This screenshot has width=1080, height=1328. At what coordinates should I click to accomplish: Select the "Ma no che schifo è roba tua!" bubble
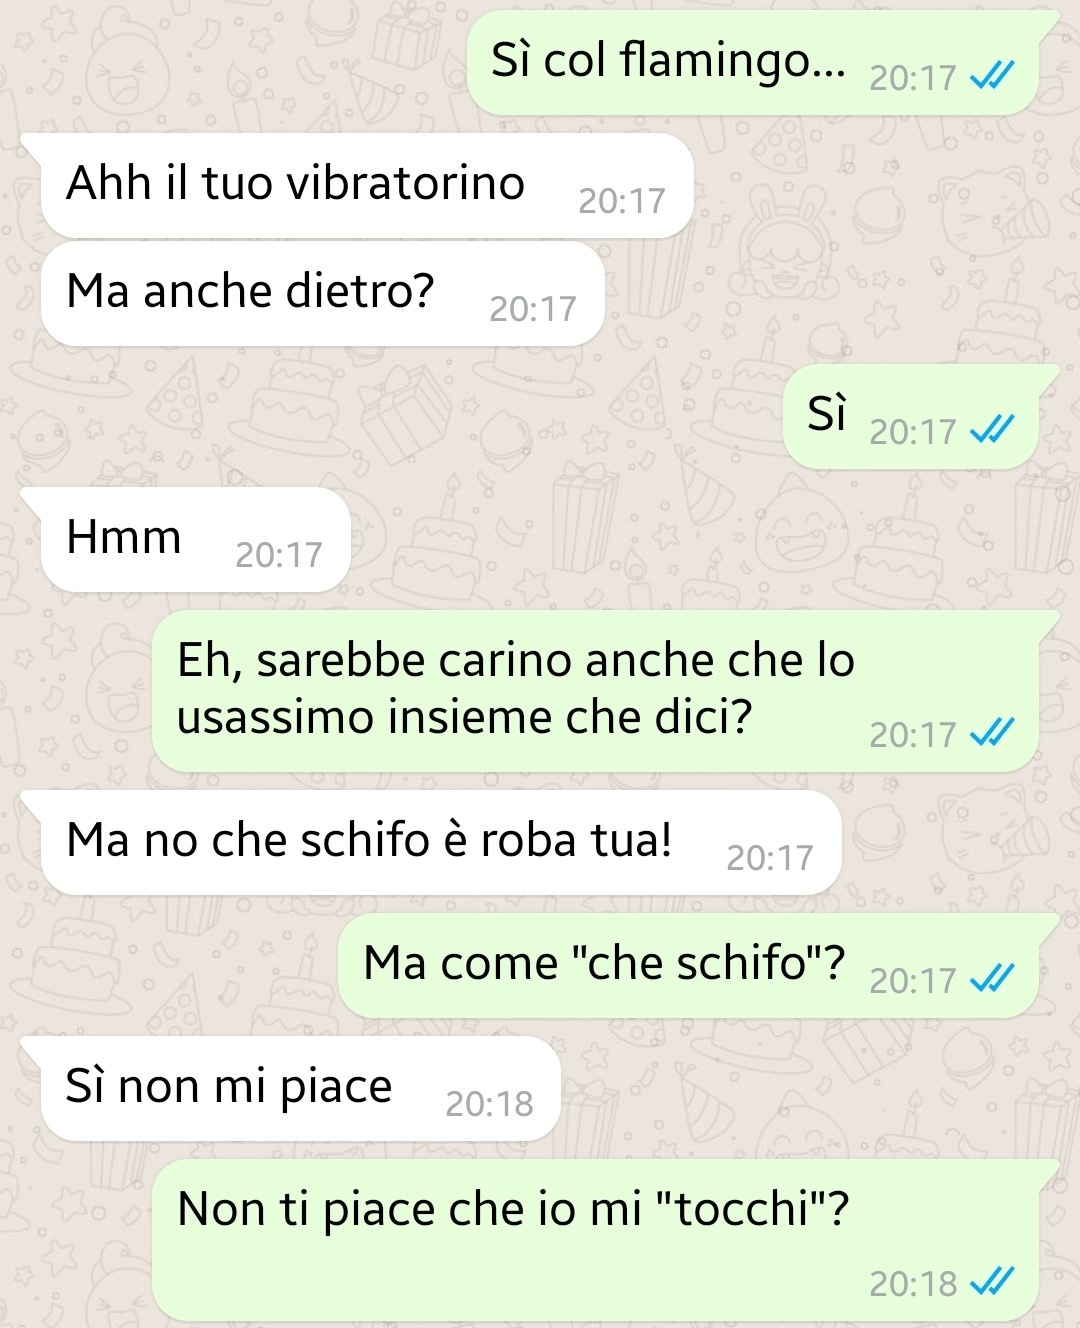coord(441,843)
